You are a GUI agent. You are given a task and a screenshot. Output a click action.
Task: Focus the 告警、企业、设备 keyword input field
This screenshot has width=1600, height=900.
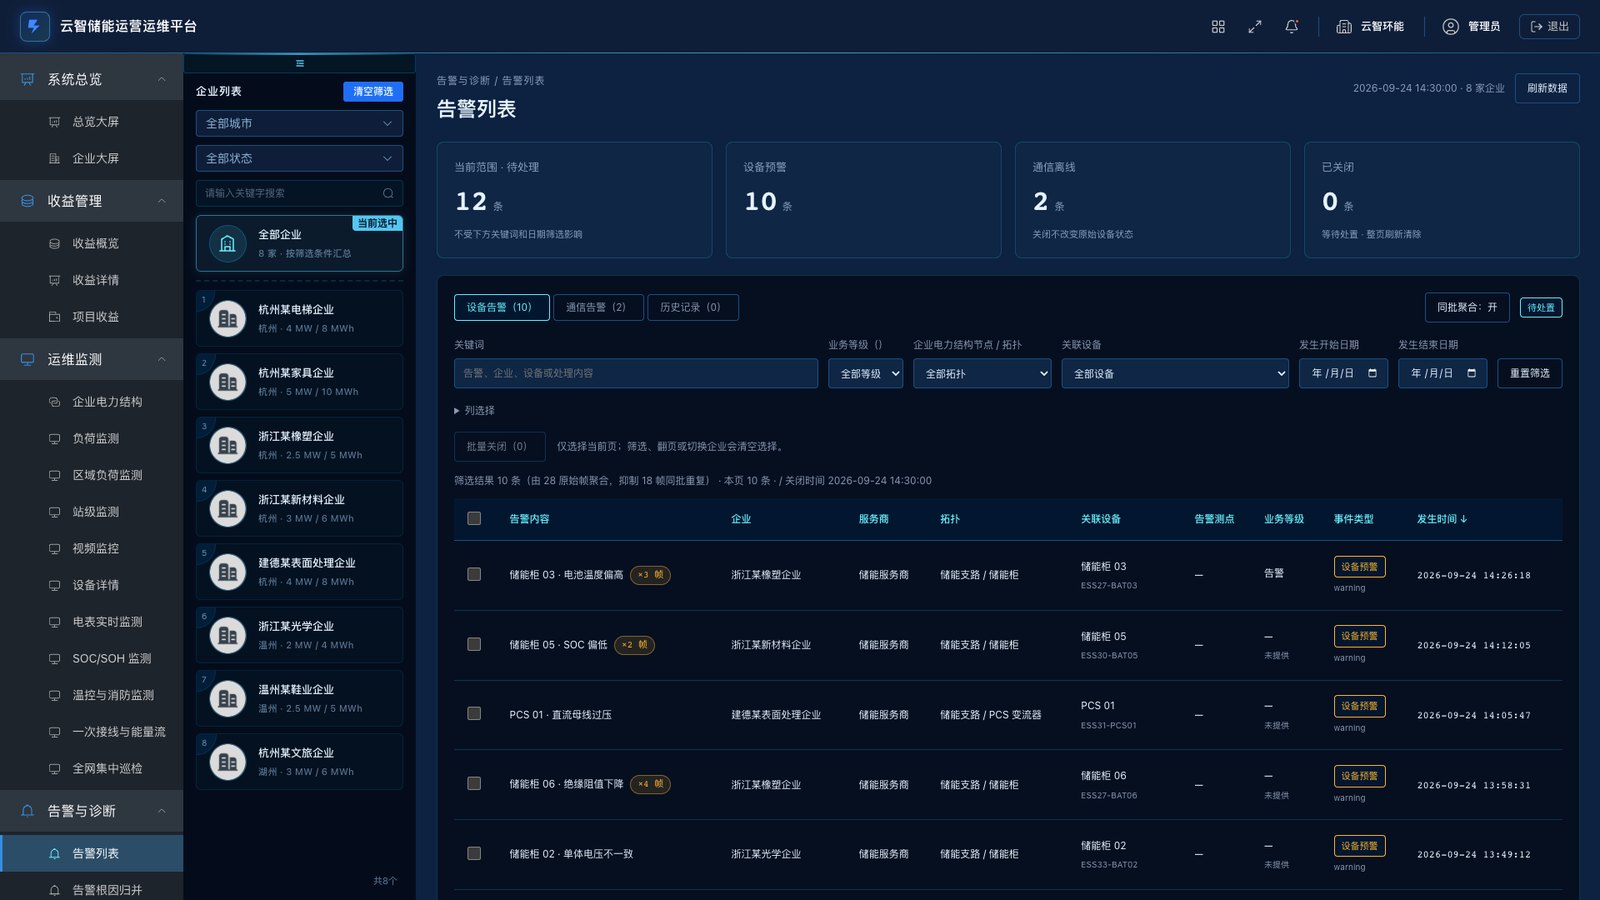636,373
